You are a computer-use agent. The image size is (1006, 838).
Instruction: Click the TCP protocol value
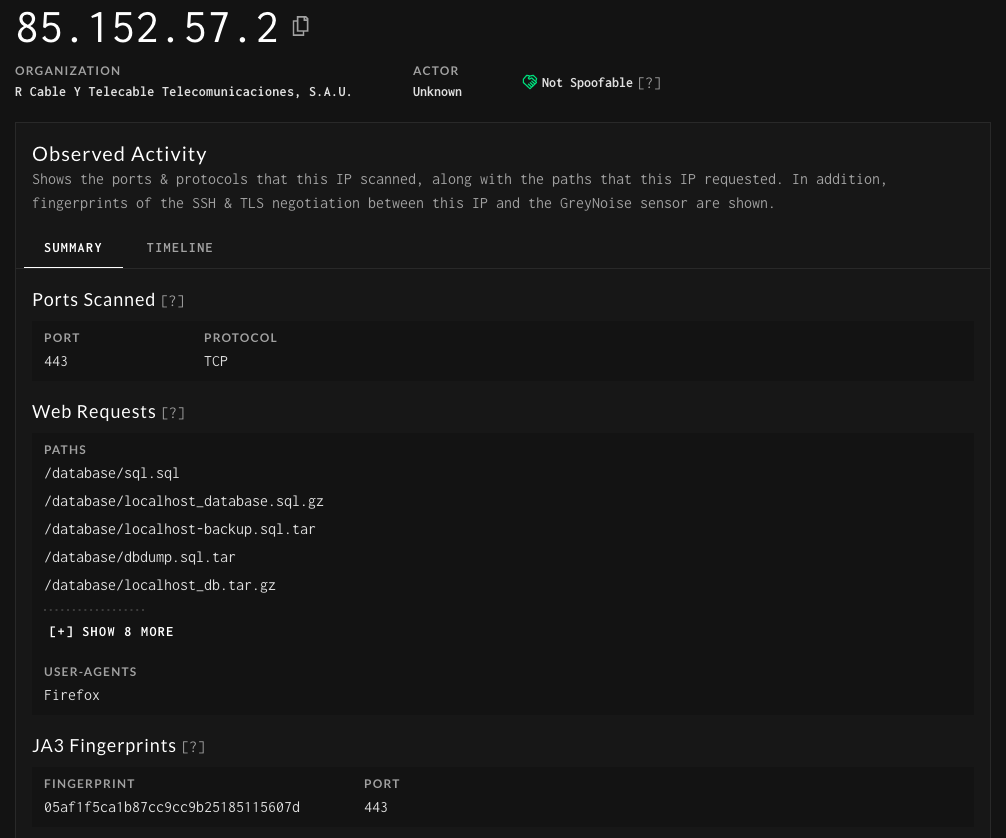point(216,361)
